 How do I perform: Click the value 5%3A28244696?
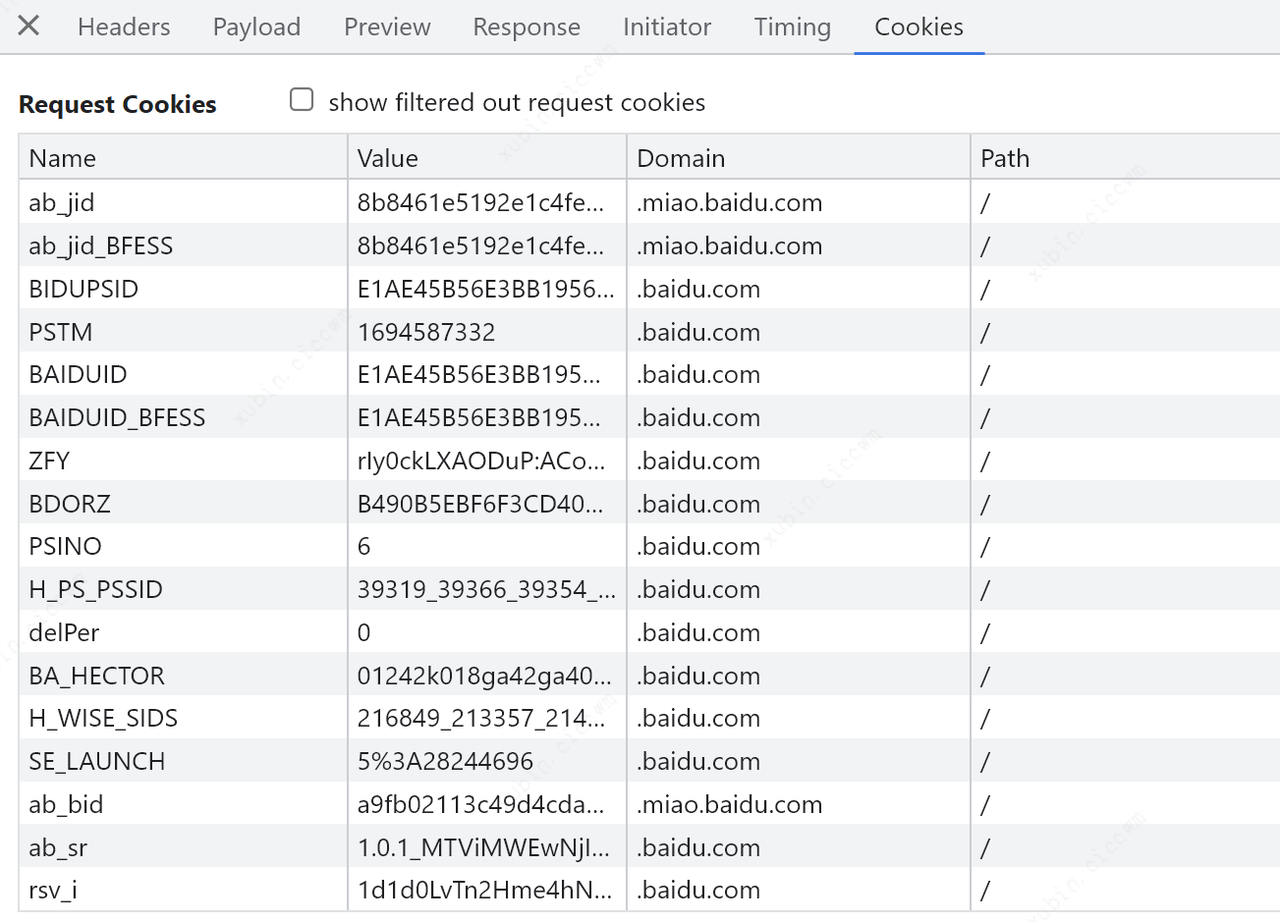click(445, 761)
